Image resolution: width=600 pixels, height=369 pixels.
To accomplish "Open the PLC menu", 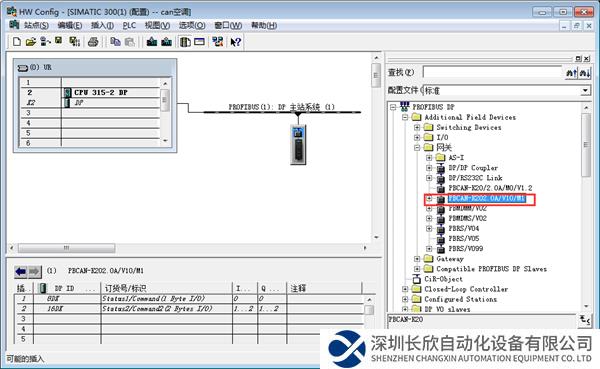I will [x=129, y=26].
